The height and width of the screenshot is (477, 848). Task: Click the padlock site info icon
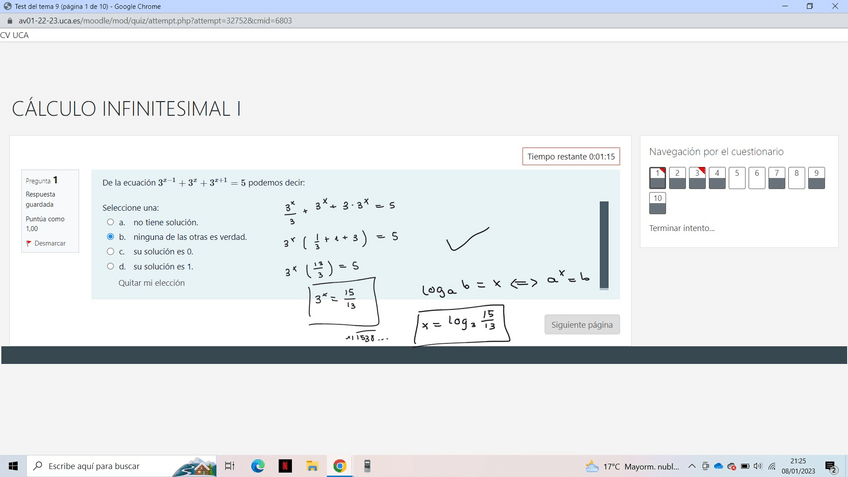click(x=9, y=21)
